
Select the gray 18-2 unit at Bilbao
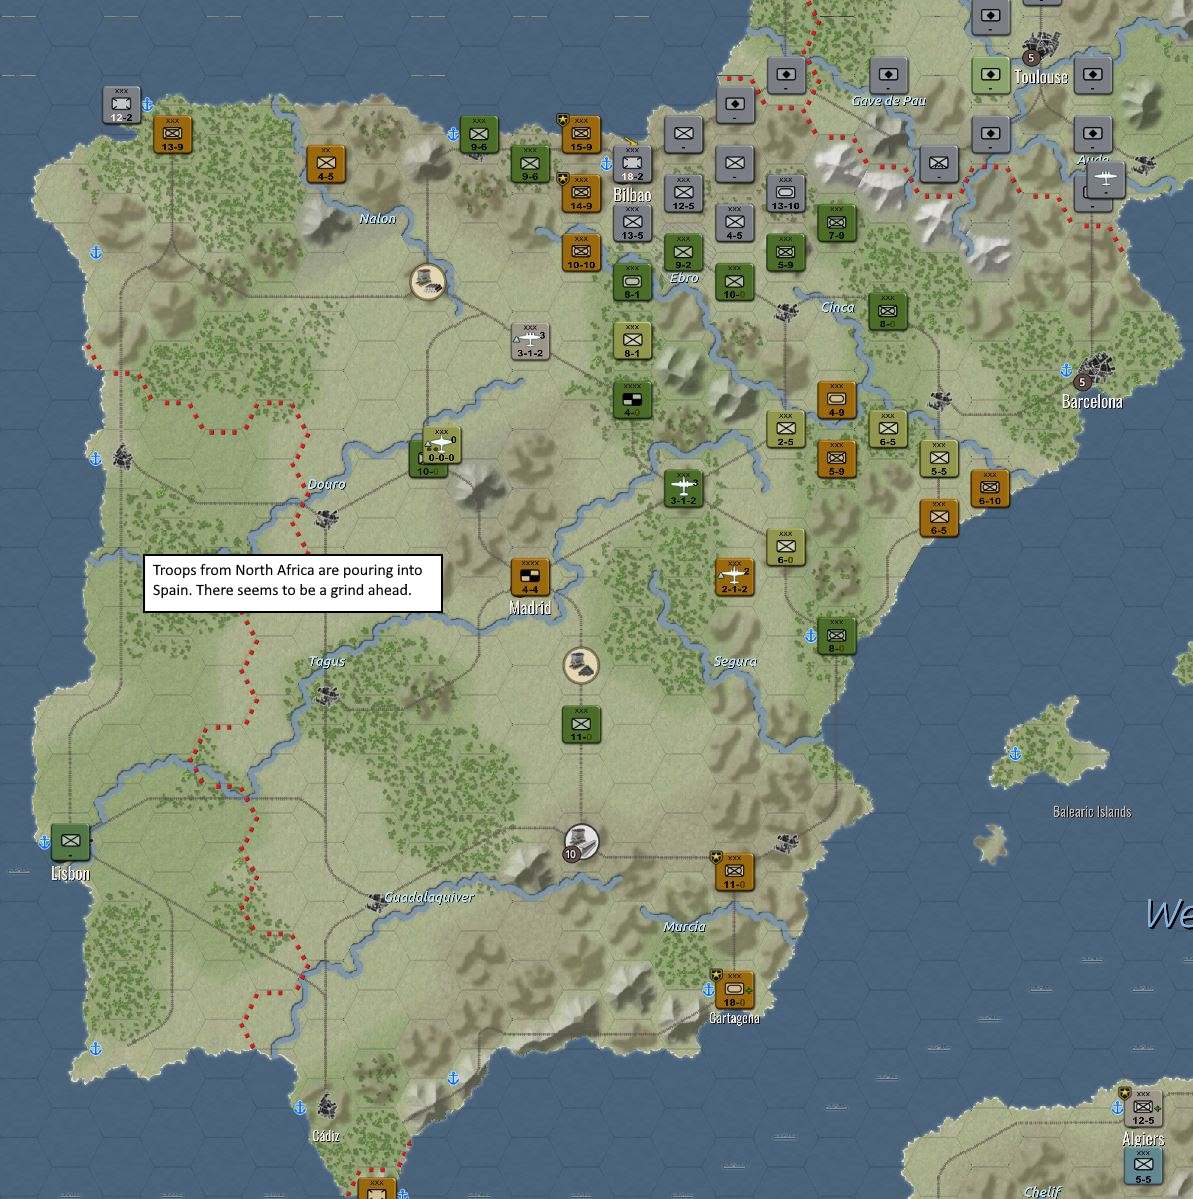pyautogui.click(x=632, y=164)
